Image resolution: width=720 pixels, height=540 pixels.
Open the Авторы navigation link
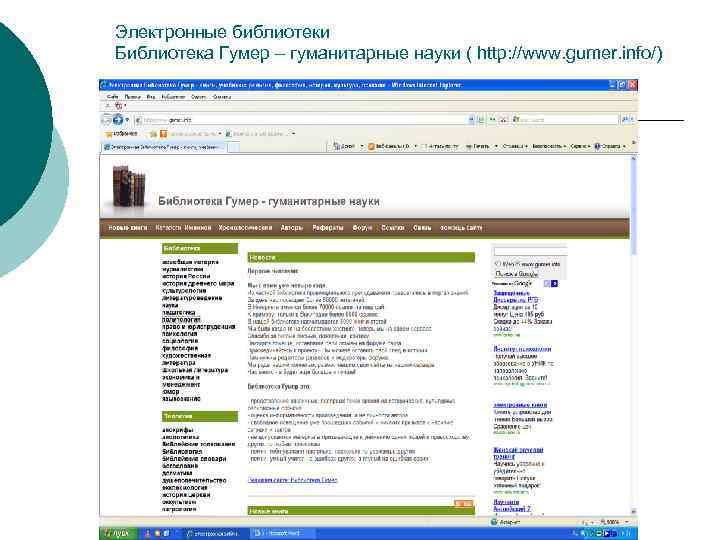292,228
